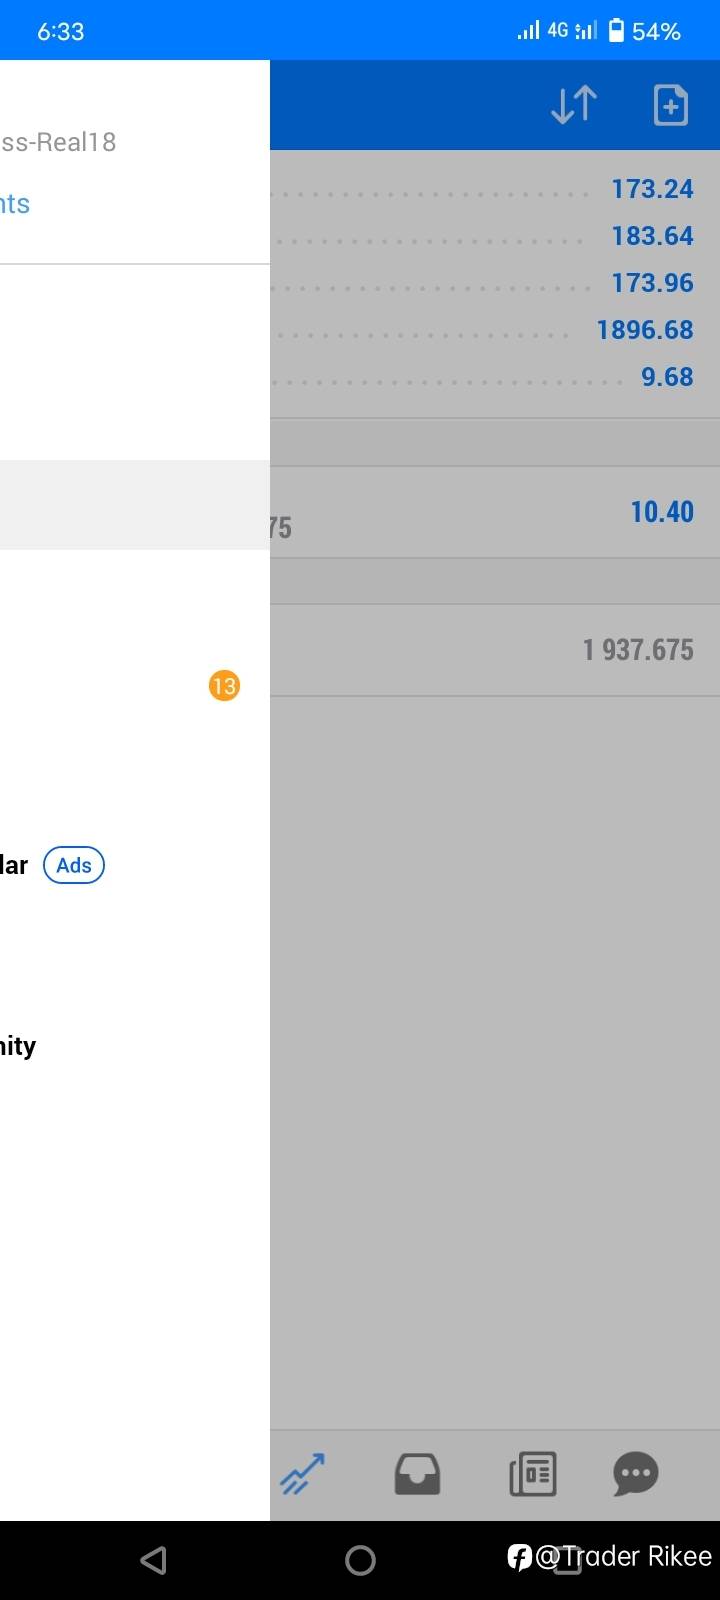Tap the total 1 937.675
This screenshot has width=720, height=1600.
[638, 650]
